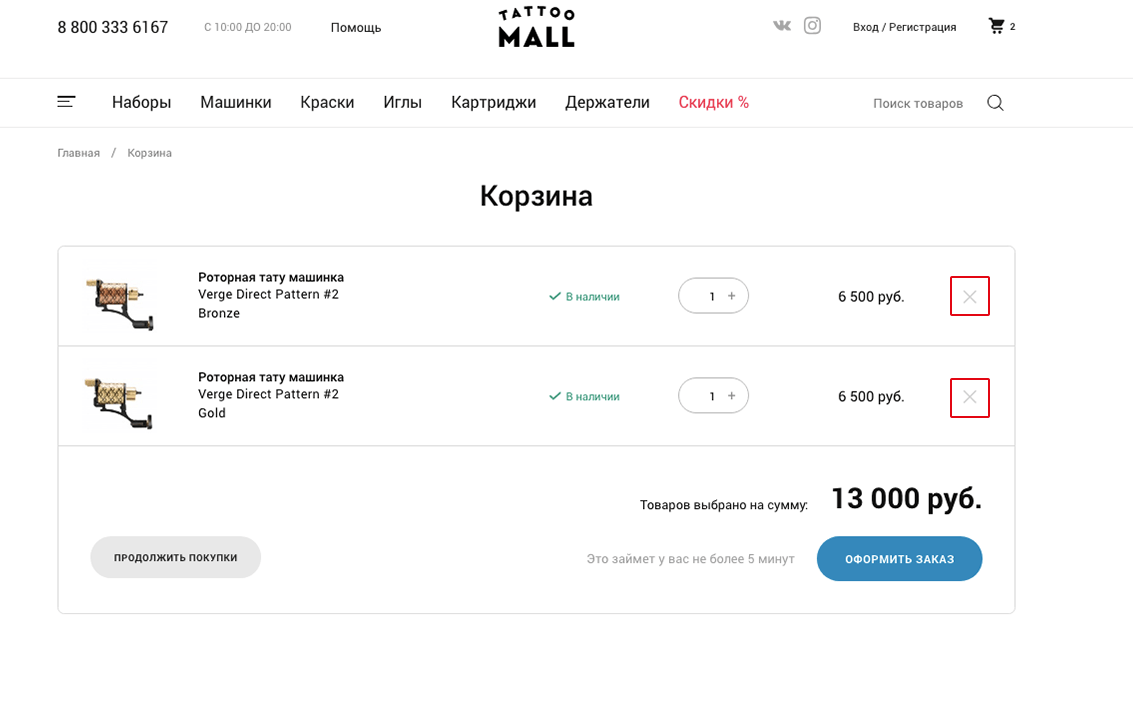Click the Tattoo Mall logo

(x=537, y=27)
